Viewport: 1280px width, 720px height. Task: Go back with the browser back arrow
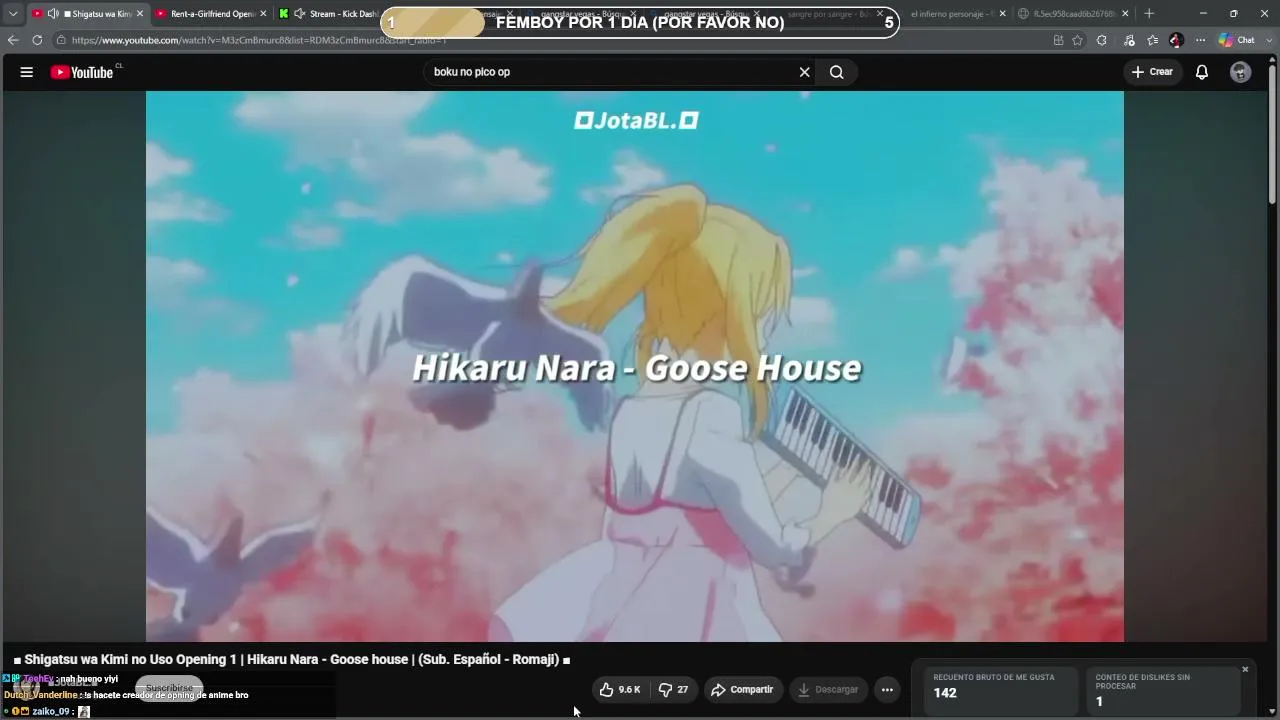(13, 40)
